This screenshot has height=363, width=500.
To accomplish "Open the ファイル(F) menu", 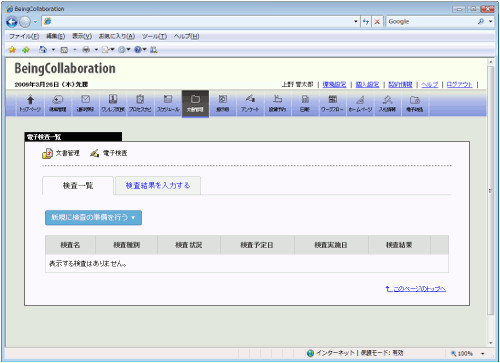I will click(24, 36).
